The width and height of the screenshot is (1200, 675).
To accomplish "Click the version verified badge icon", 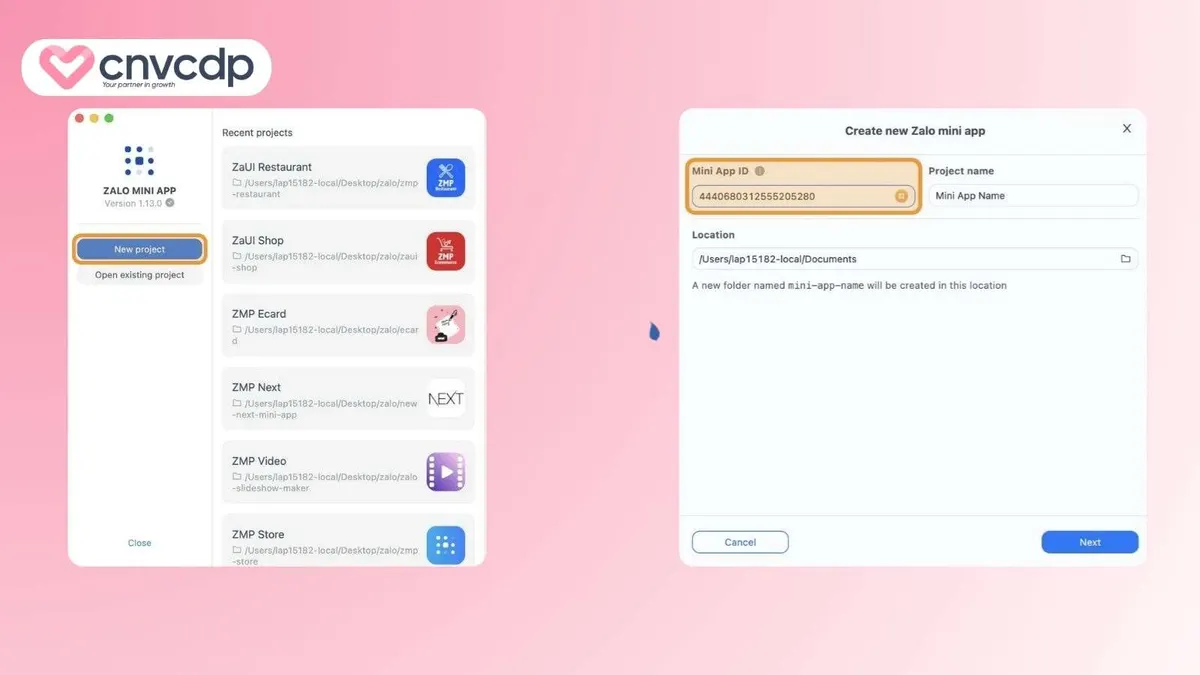I will point(170,203).
